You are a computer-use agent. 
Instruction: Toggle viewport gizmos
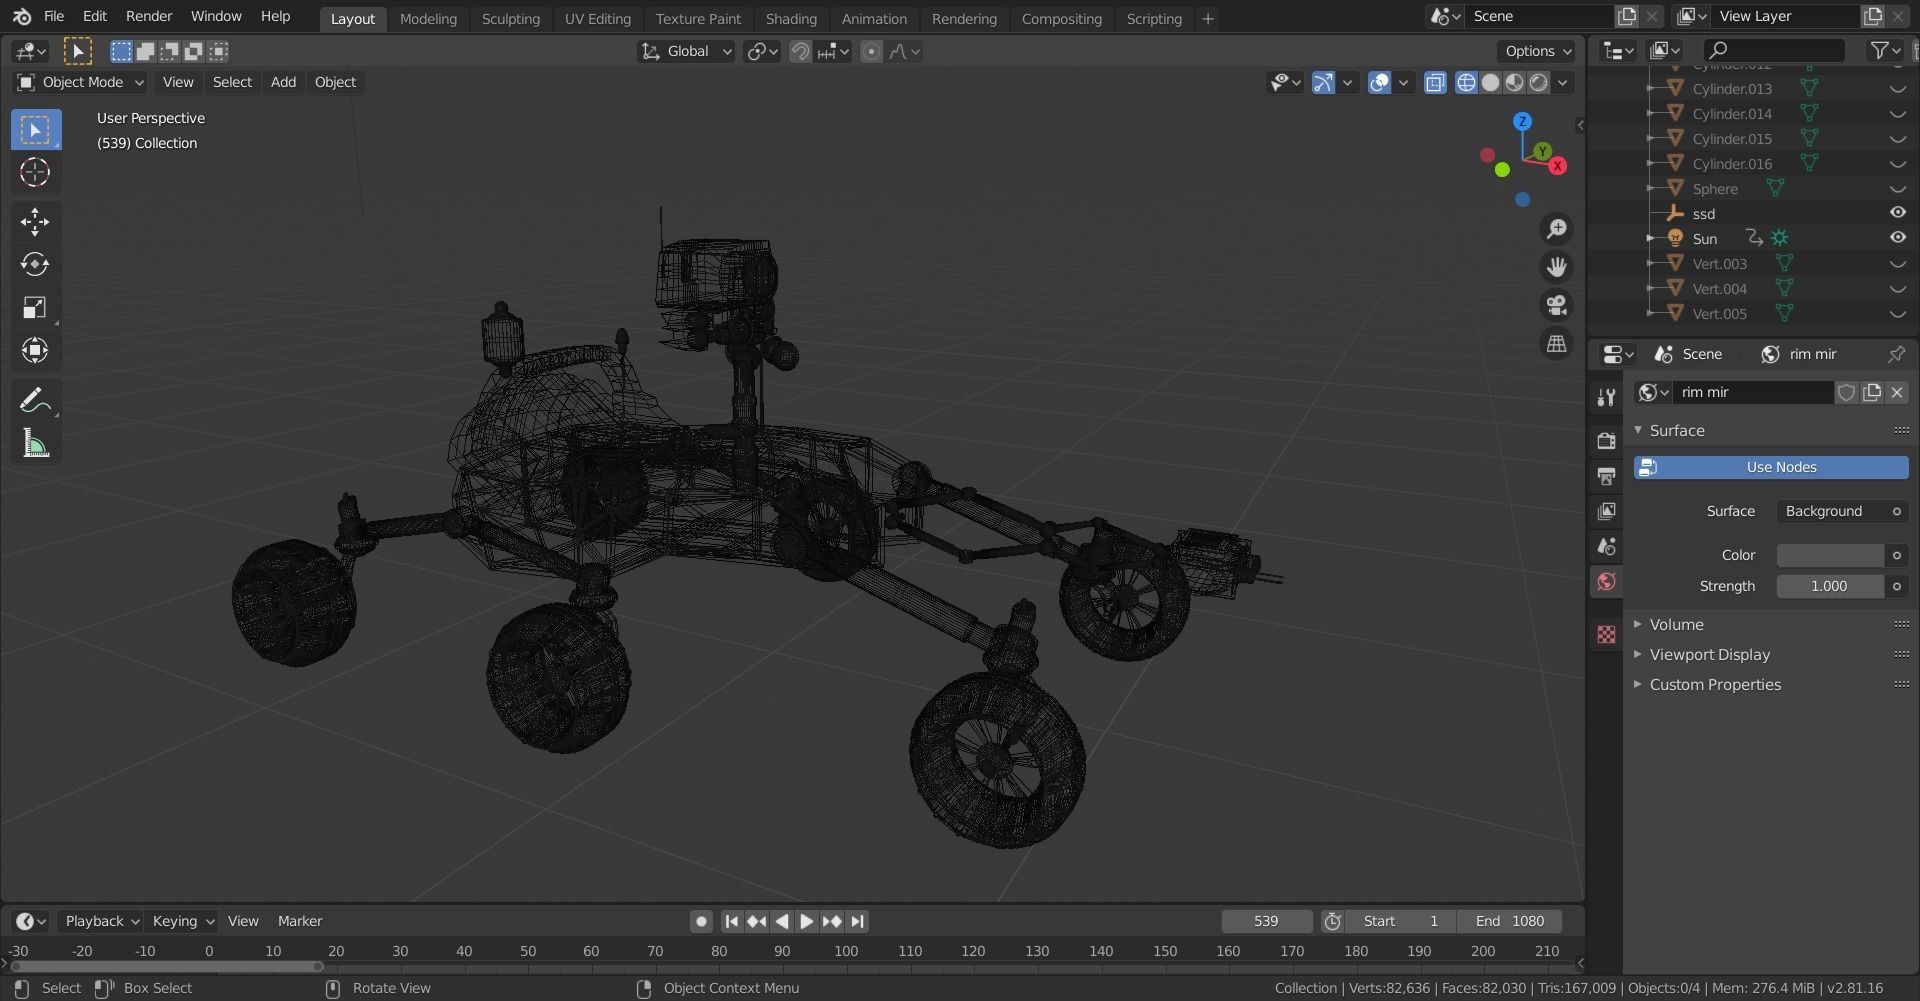coord(1323,83)
